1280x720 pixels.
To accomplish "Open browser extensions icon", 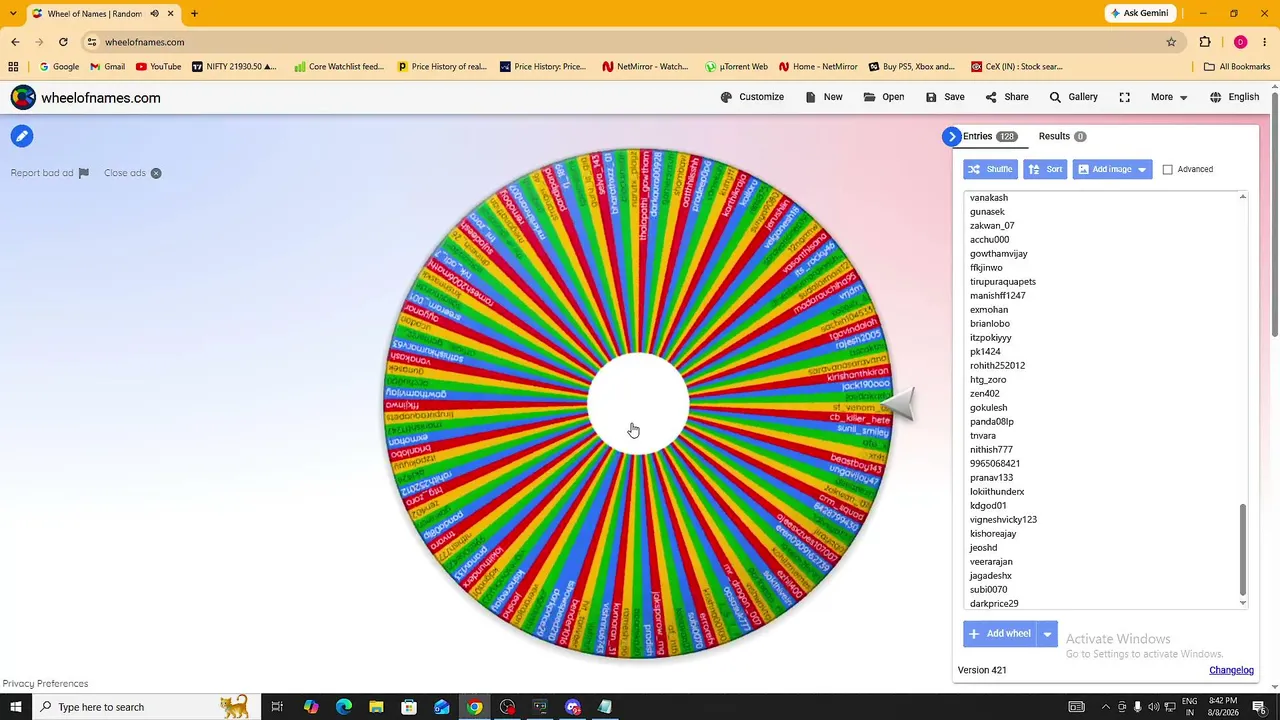I will [1205, 42].
